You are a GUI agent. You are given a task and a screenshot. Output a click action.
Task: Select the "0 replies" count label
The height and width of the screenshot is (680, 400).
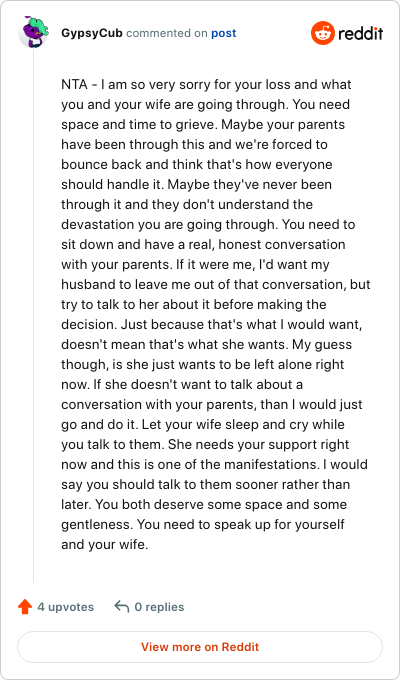click(159, 607)
